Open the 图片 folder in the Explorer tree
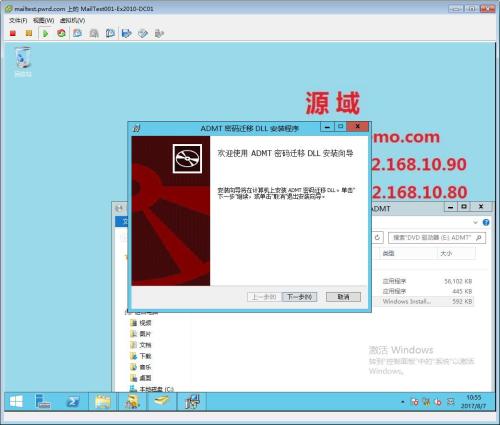Screen dimensions: 500x425 [141, 334]
